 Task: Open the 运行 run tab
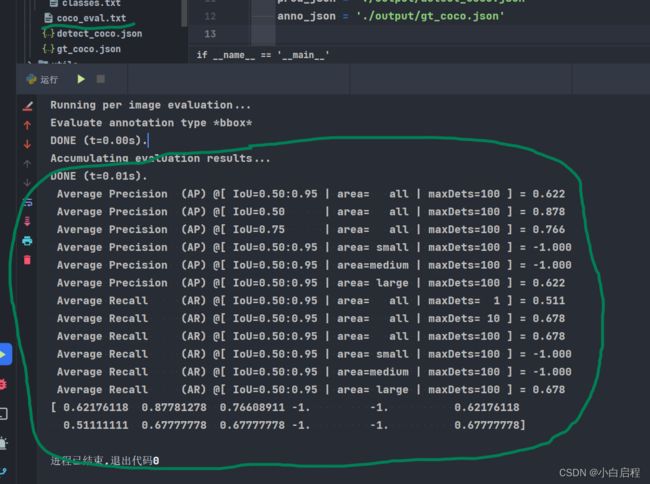tap(42, 79)
